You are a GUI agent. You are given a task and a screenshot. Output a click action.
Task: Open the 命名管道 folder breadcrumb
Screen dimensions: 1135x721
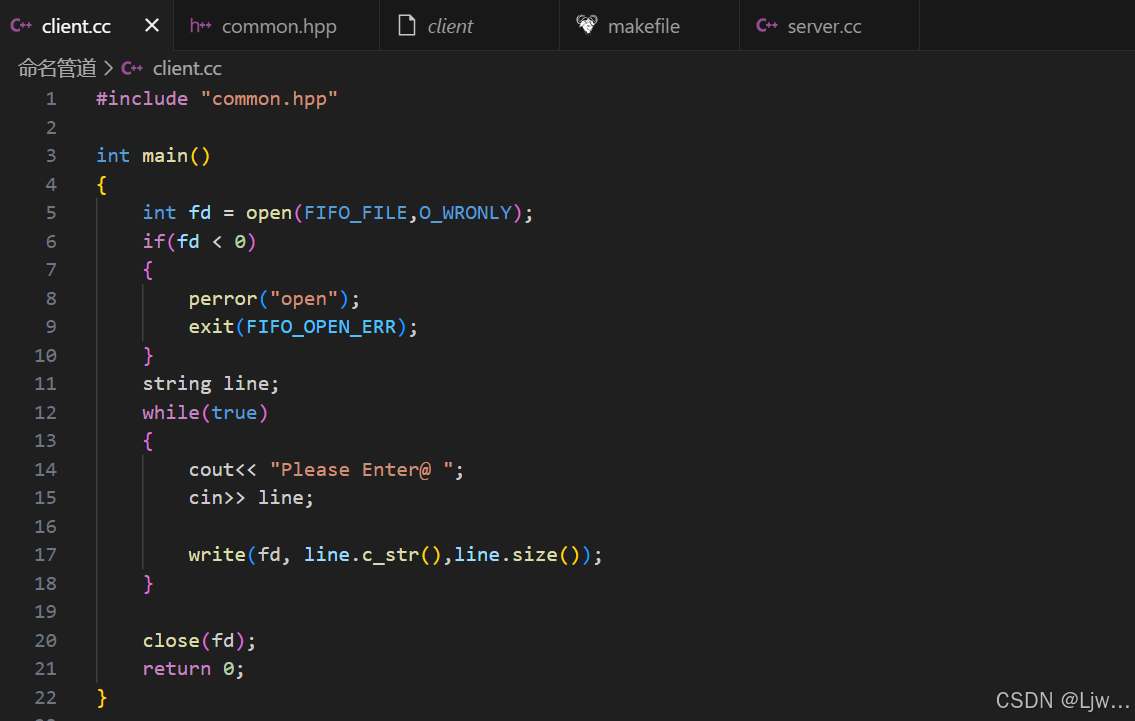tap(57, 69)
